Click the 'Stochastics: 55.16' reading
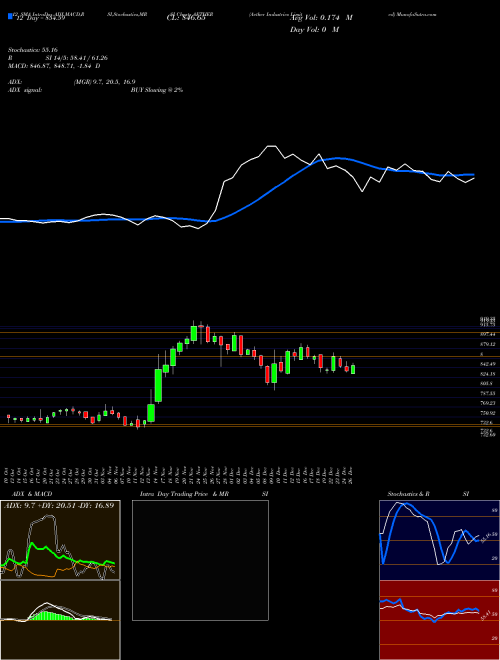Image resolution: width=500 pixels, height=660 pixels. coord(32,50)
